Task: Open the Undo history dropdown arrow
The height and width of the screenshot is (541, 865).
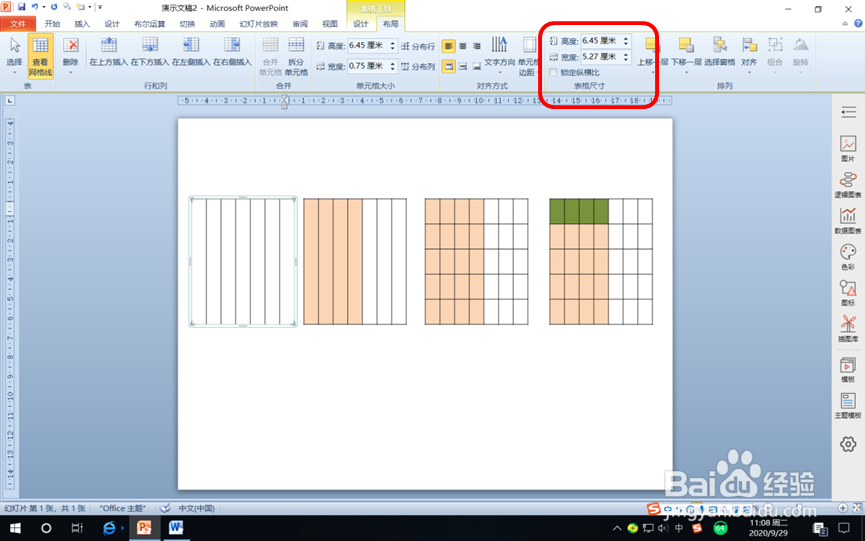Action: 44,7
